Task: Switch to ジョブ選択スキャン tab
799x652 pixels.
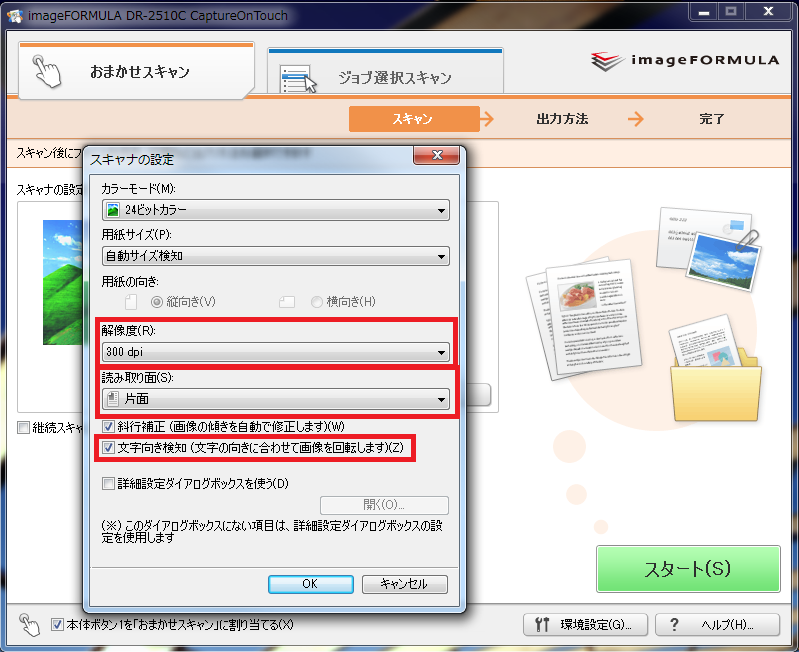Action: click(385, 72)
